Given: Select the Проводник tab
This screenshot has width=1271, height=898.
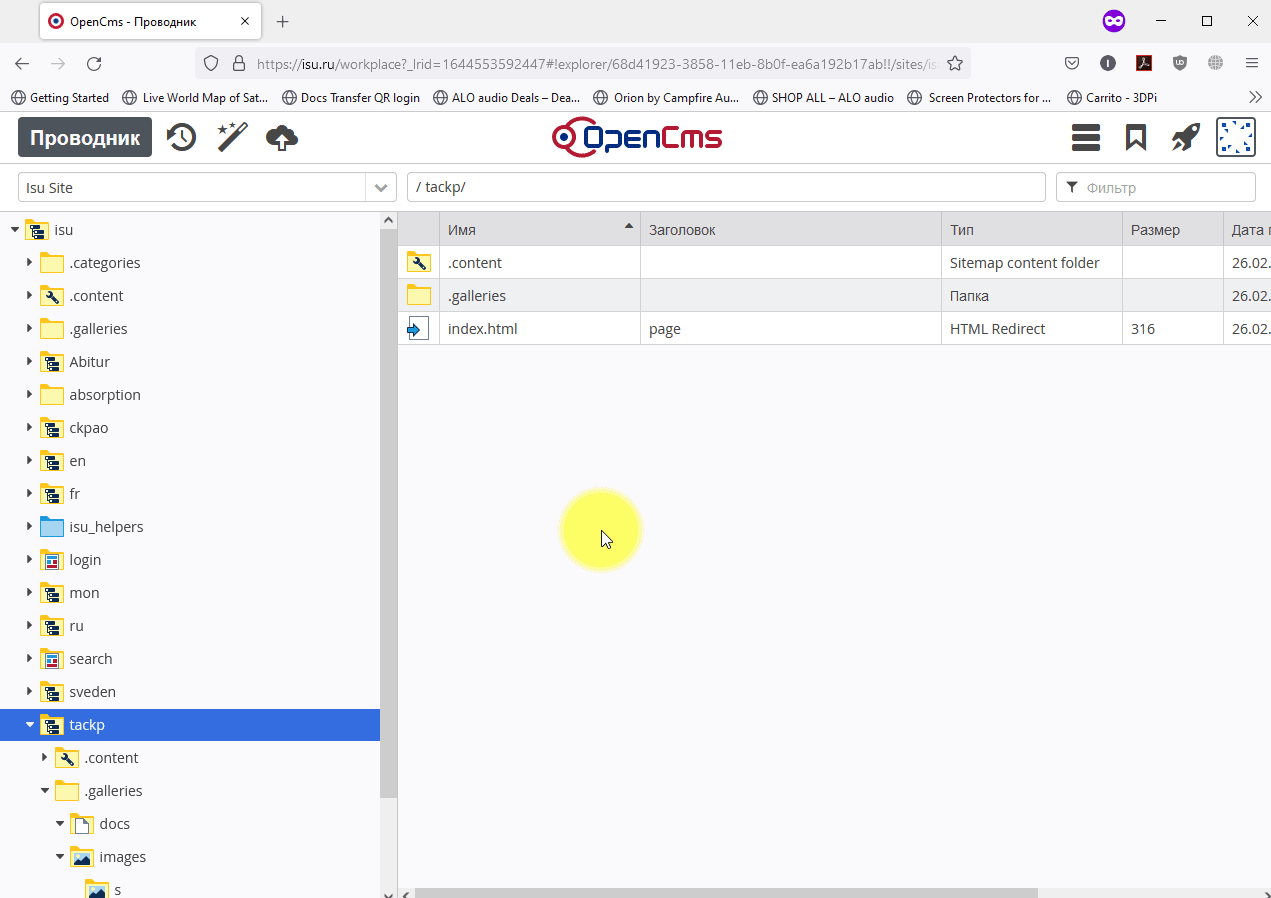Looking at the screenshot, I should (84, 137).
